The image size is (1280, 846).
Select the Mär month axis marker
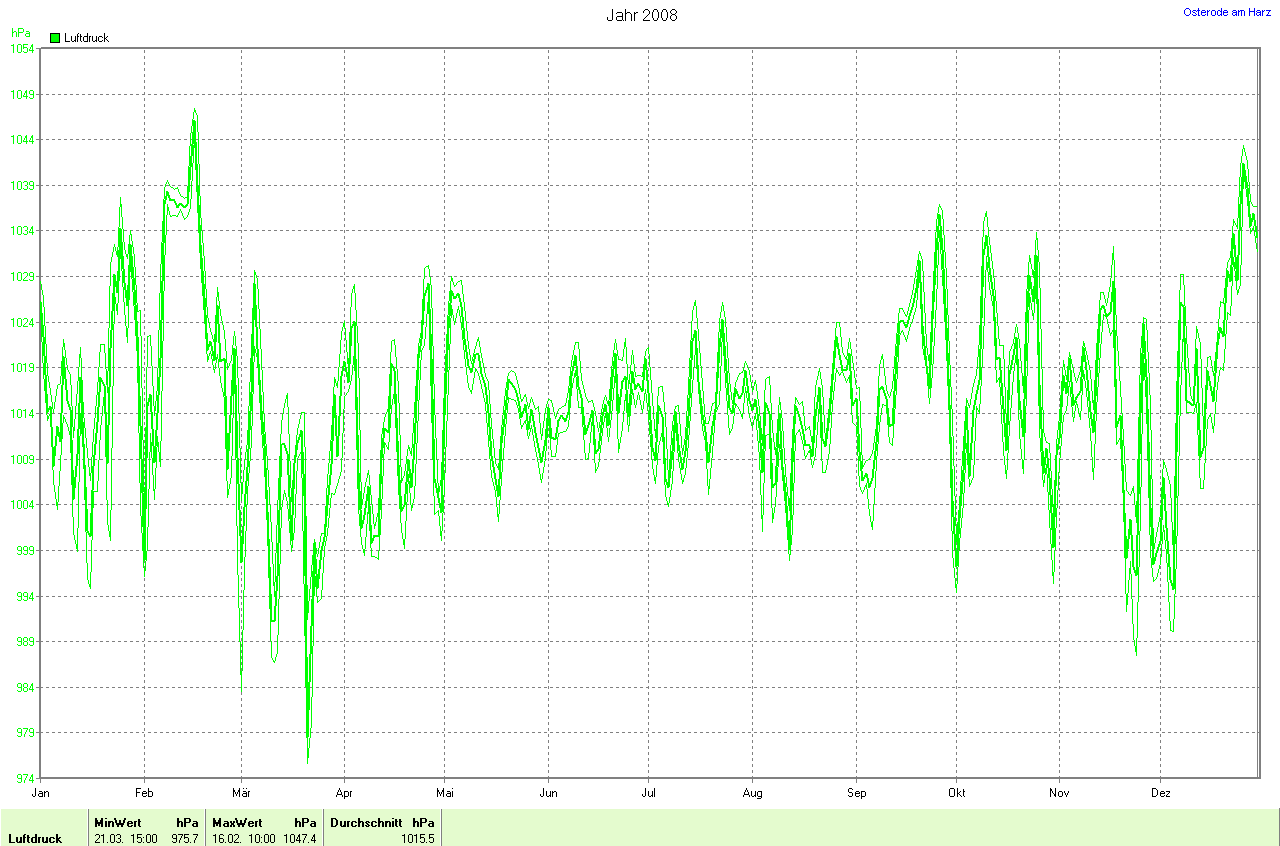(x=241, y=793)
